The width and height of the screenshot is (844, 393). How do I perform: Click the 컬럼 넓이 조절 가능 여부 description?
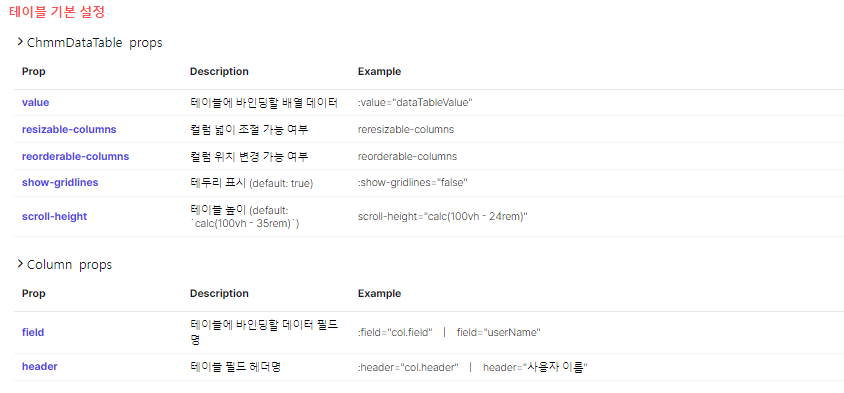[x=249, y=130]
